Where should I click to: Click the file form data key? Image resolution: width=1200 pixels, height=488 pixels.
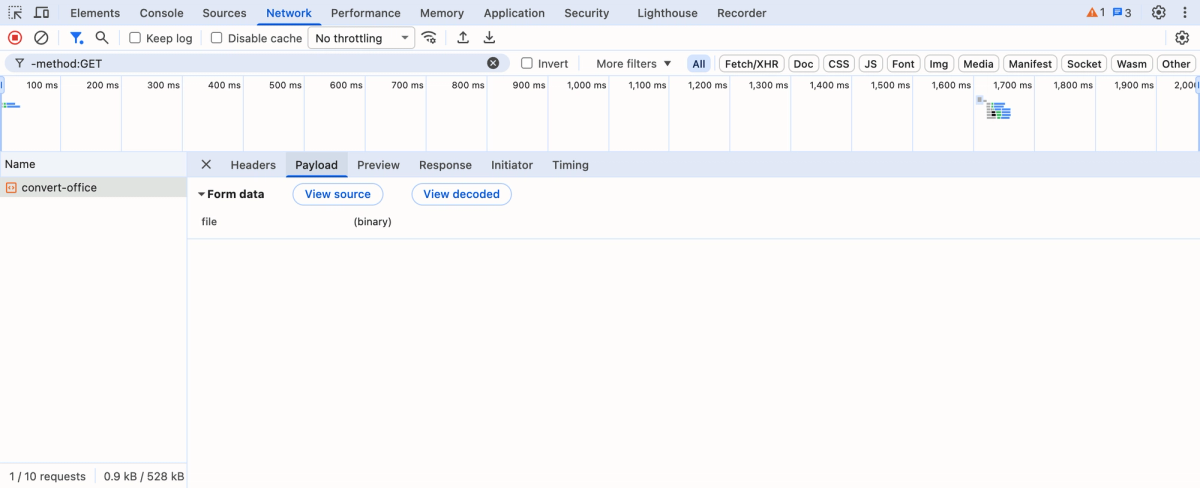209,222
